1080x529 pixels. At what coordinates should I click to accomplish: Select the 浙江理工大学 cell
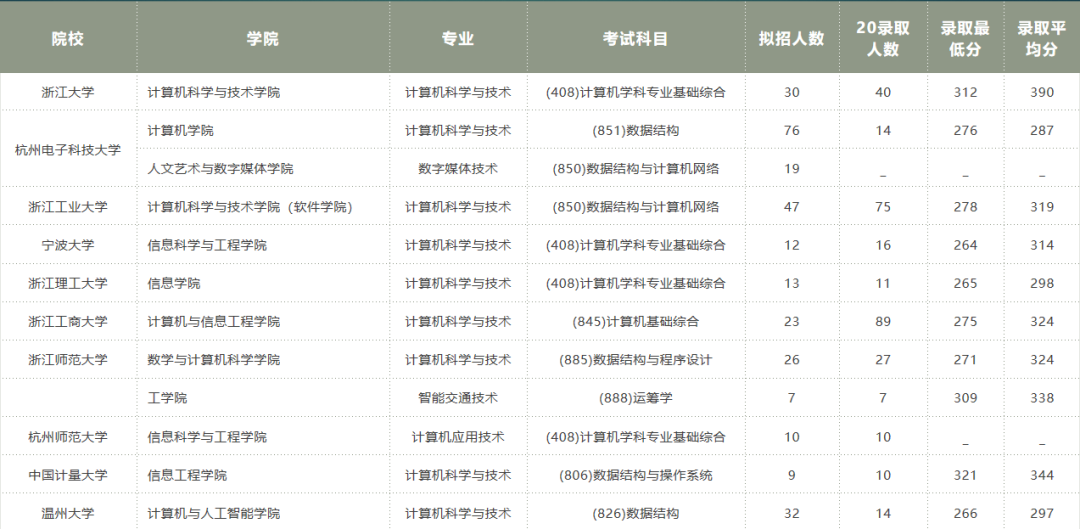click(68, 283)
